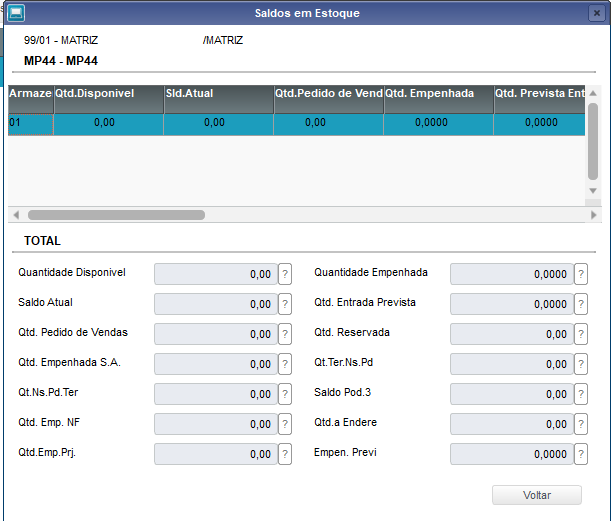Click the Qtd. Prevista Ent value in row 01

[540, 125]
